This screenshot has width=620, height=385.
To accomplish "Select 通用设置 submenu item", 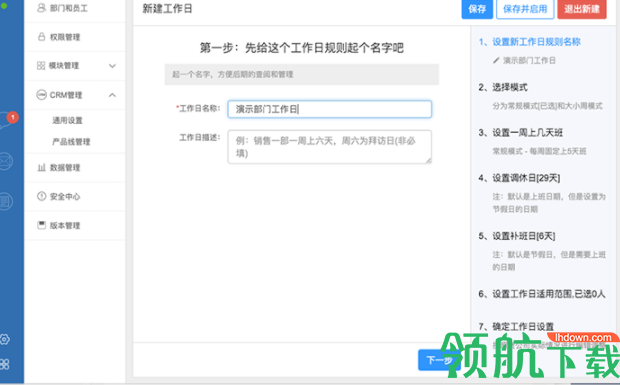I will (68, 121).
